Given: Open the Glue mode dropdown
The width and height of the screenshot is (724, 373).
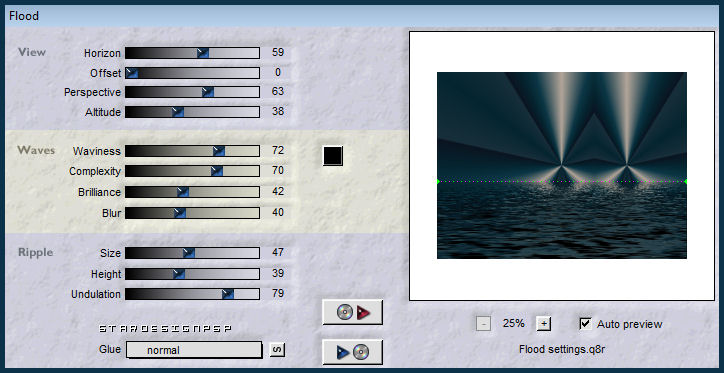Looking at the screenshot, I should point(194,350).
